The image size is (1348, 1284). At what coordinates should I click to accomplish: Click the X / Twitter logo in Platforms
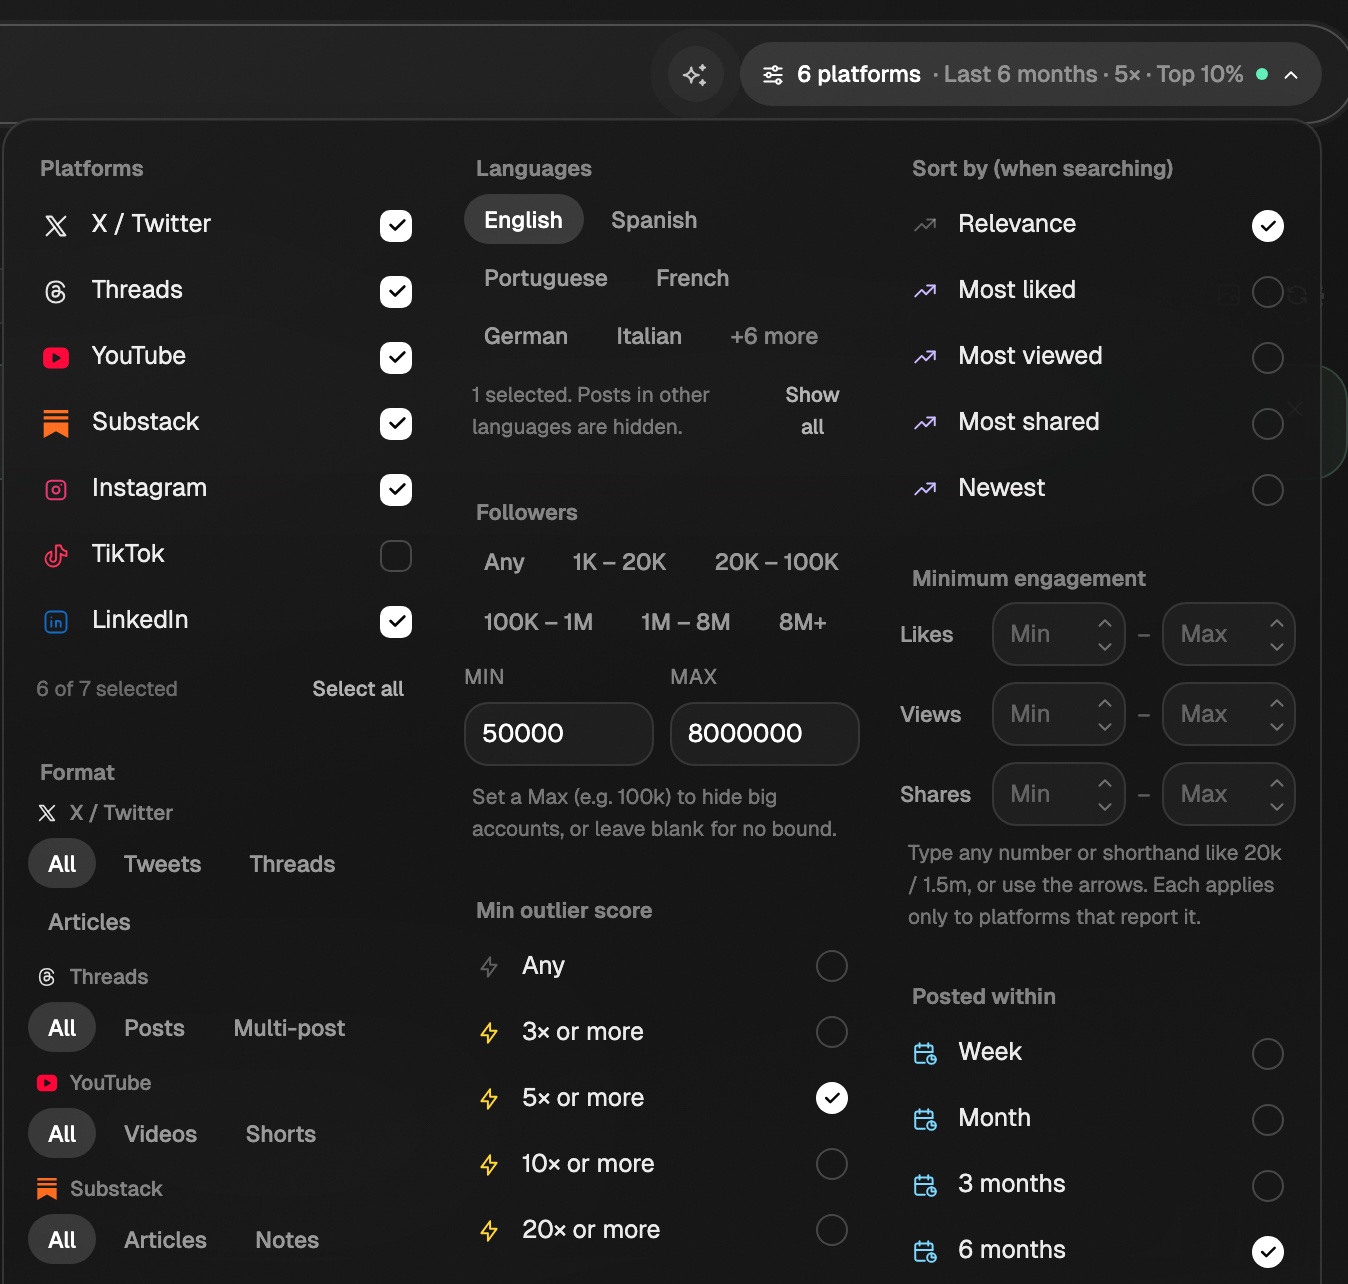tap(56, 226)
